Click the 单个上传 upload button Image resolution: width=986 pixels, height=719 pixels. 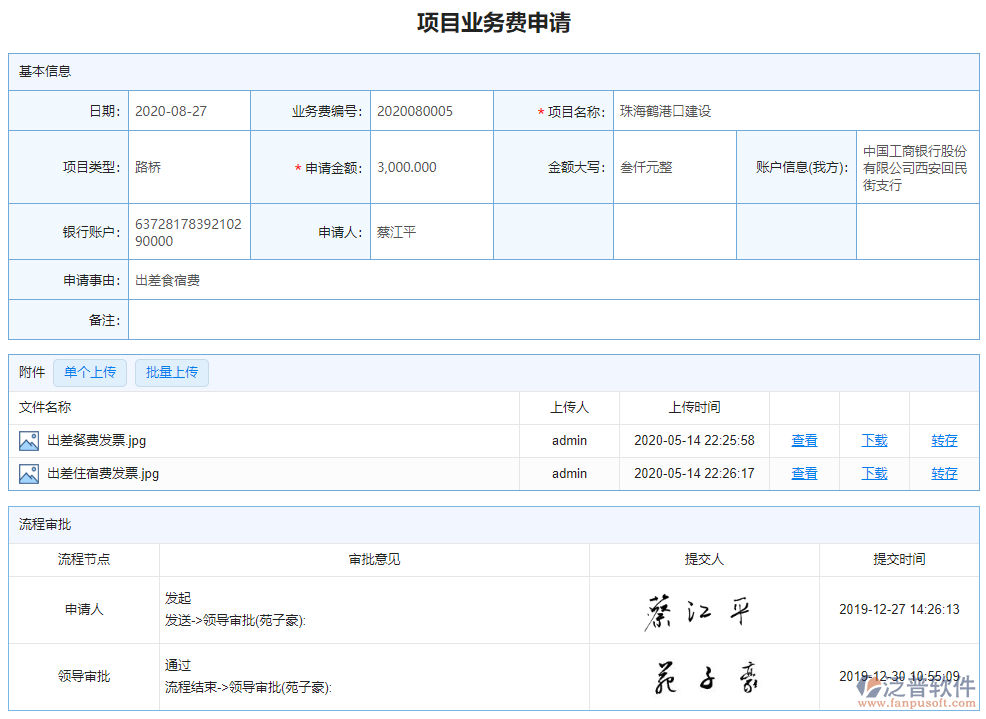point(89,372)
